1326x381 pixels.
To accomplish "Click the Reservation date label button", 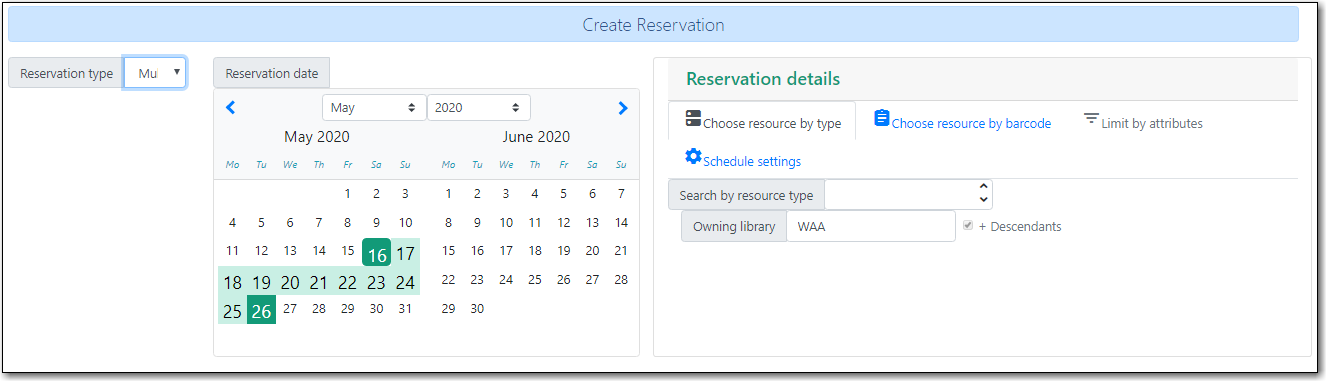I will coord(271,73).
